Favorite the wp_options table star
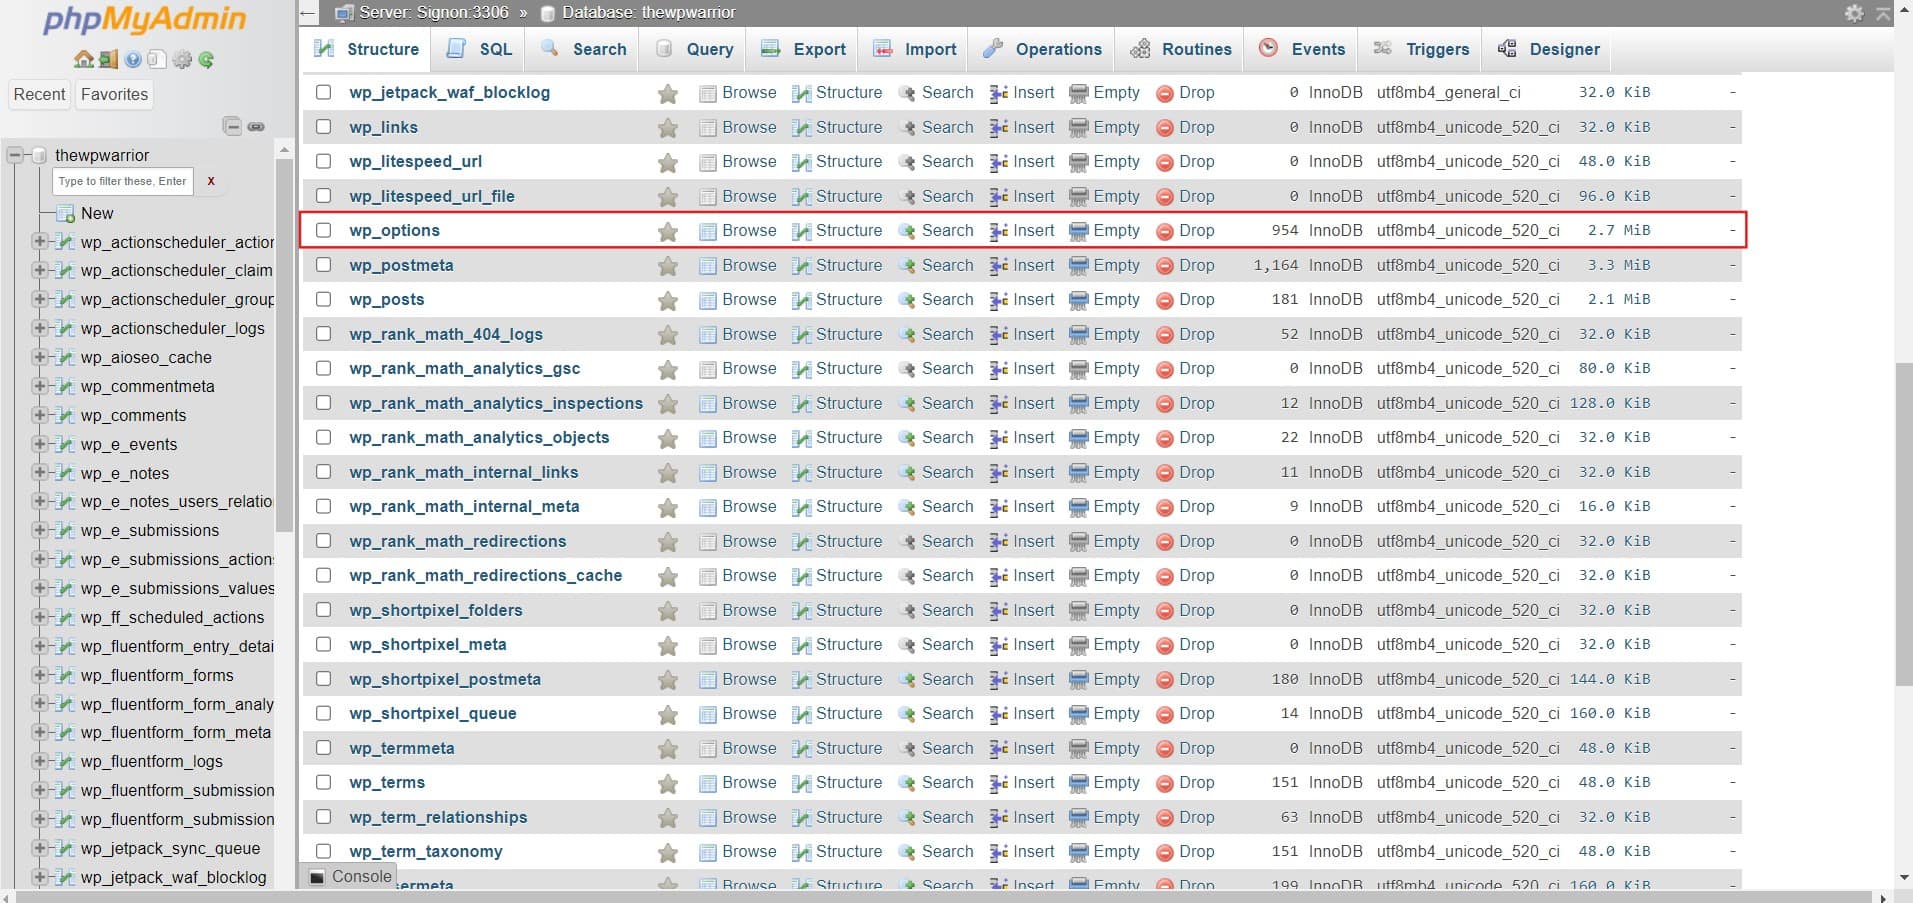This screenshot has width=1913, height=903. 668,232
